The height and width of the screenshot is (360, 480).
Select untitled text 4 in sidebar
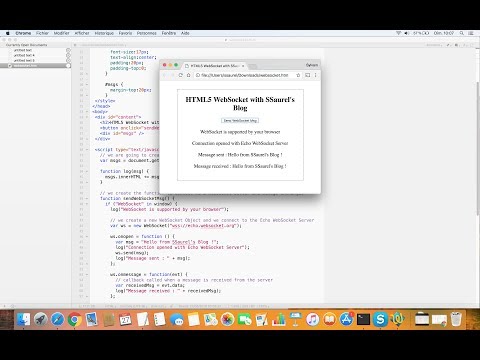coord(35,55)
